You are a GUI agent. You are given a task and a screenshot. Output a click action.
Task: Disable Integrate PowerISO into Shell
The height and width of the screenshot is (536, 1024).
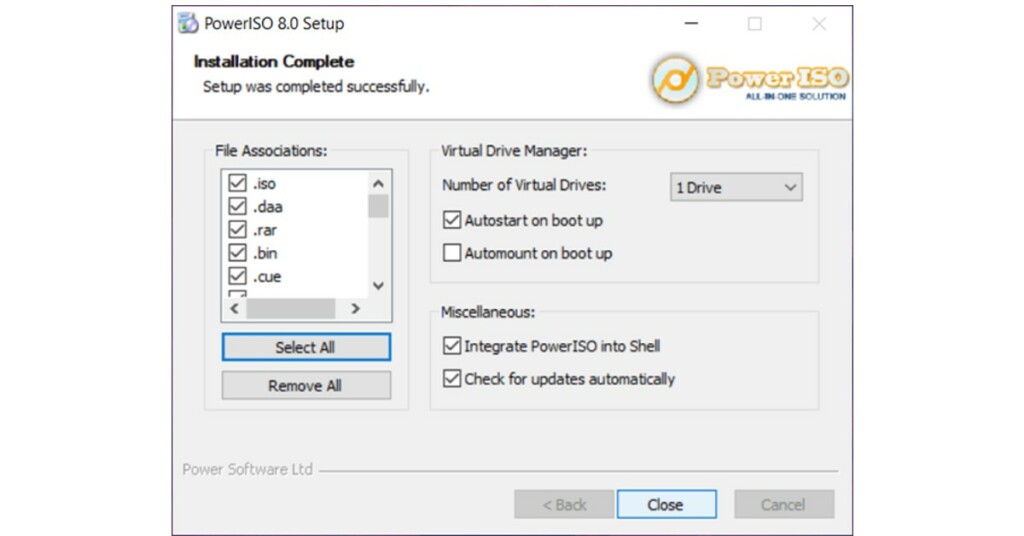coord(452,346)
